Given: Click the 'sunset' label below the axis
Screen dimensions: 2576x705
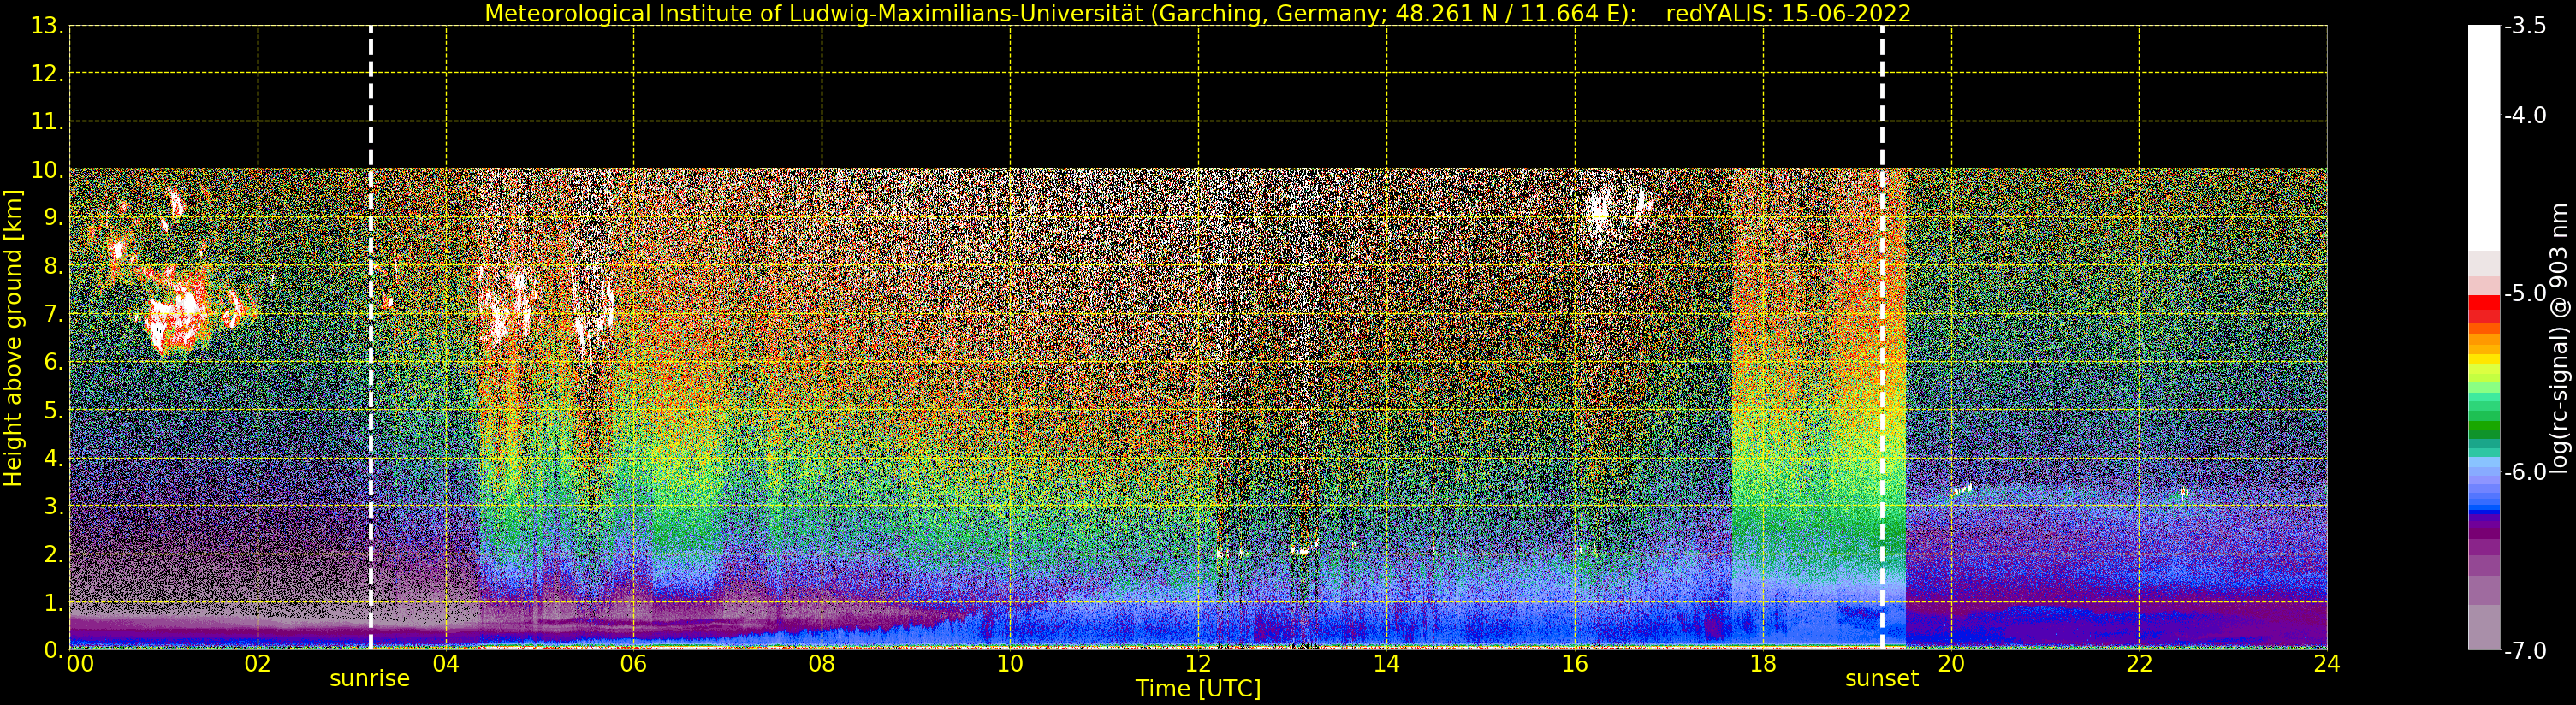Looking at the screenshot, I should (x=1882, y=679).
